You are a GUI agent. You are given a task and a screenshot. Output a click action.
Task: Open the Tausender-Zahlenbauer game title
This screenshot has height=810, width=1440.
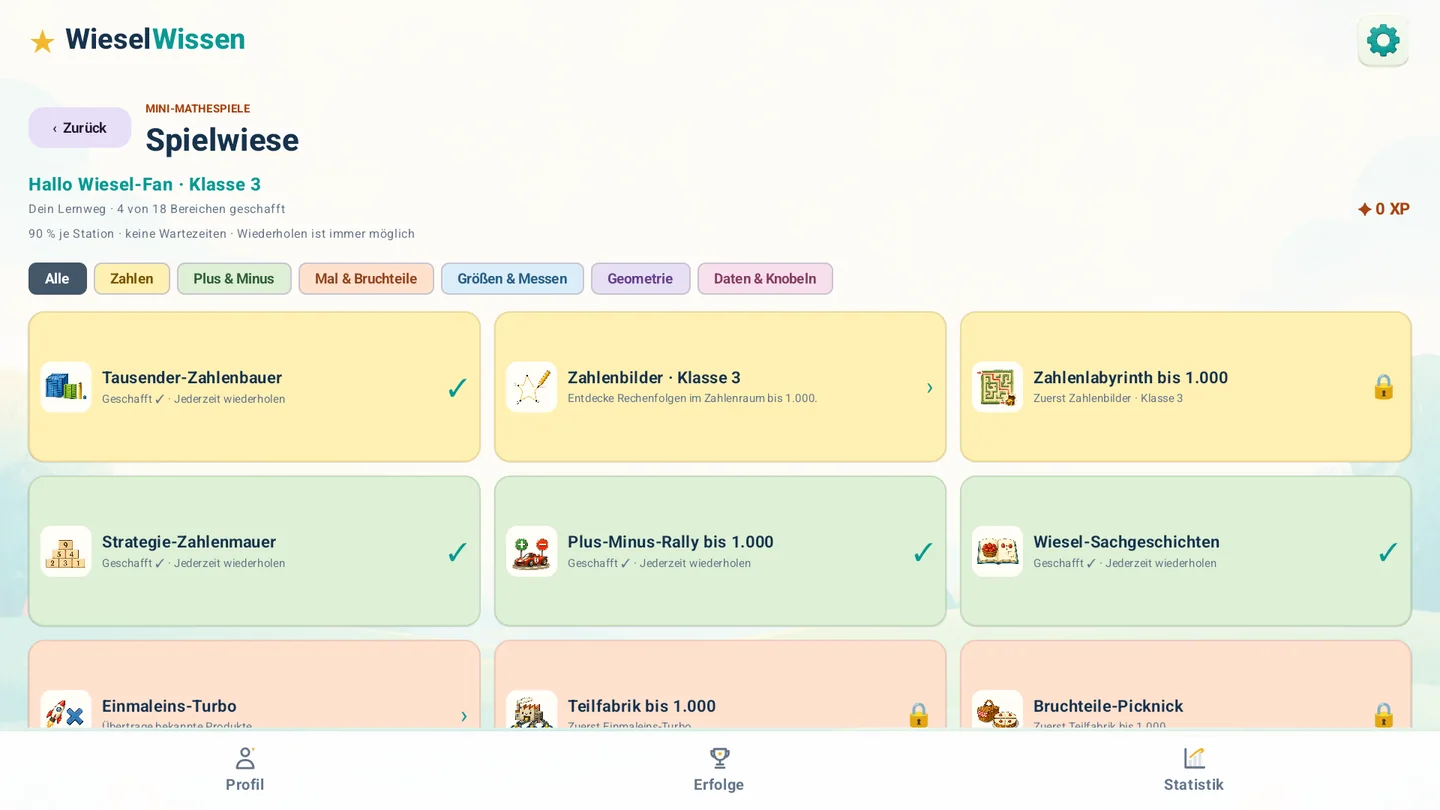pos(192,378)
